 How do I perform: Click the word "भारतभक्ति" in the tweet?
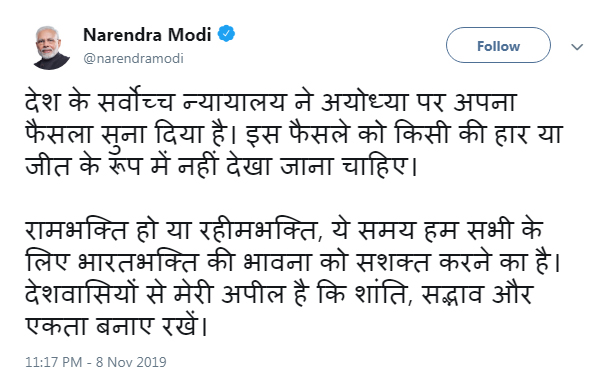coord(138,262)
